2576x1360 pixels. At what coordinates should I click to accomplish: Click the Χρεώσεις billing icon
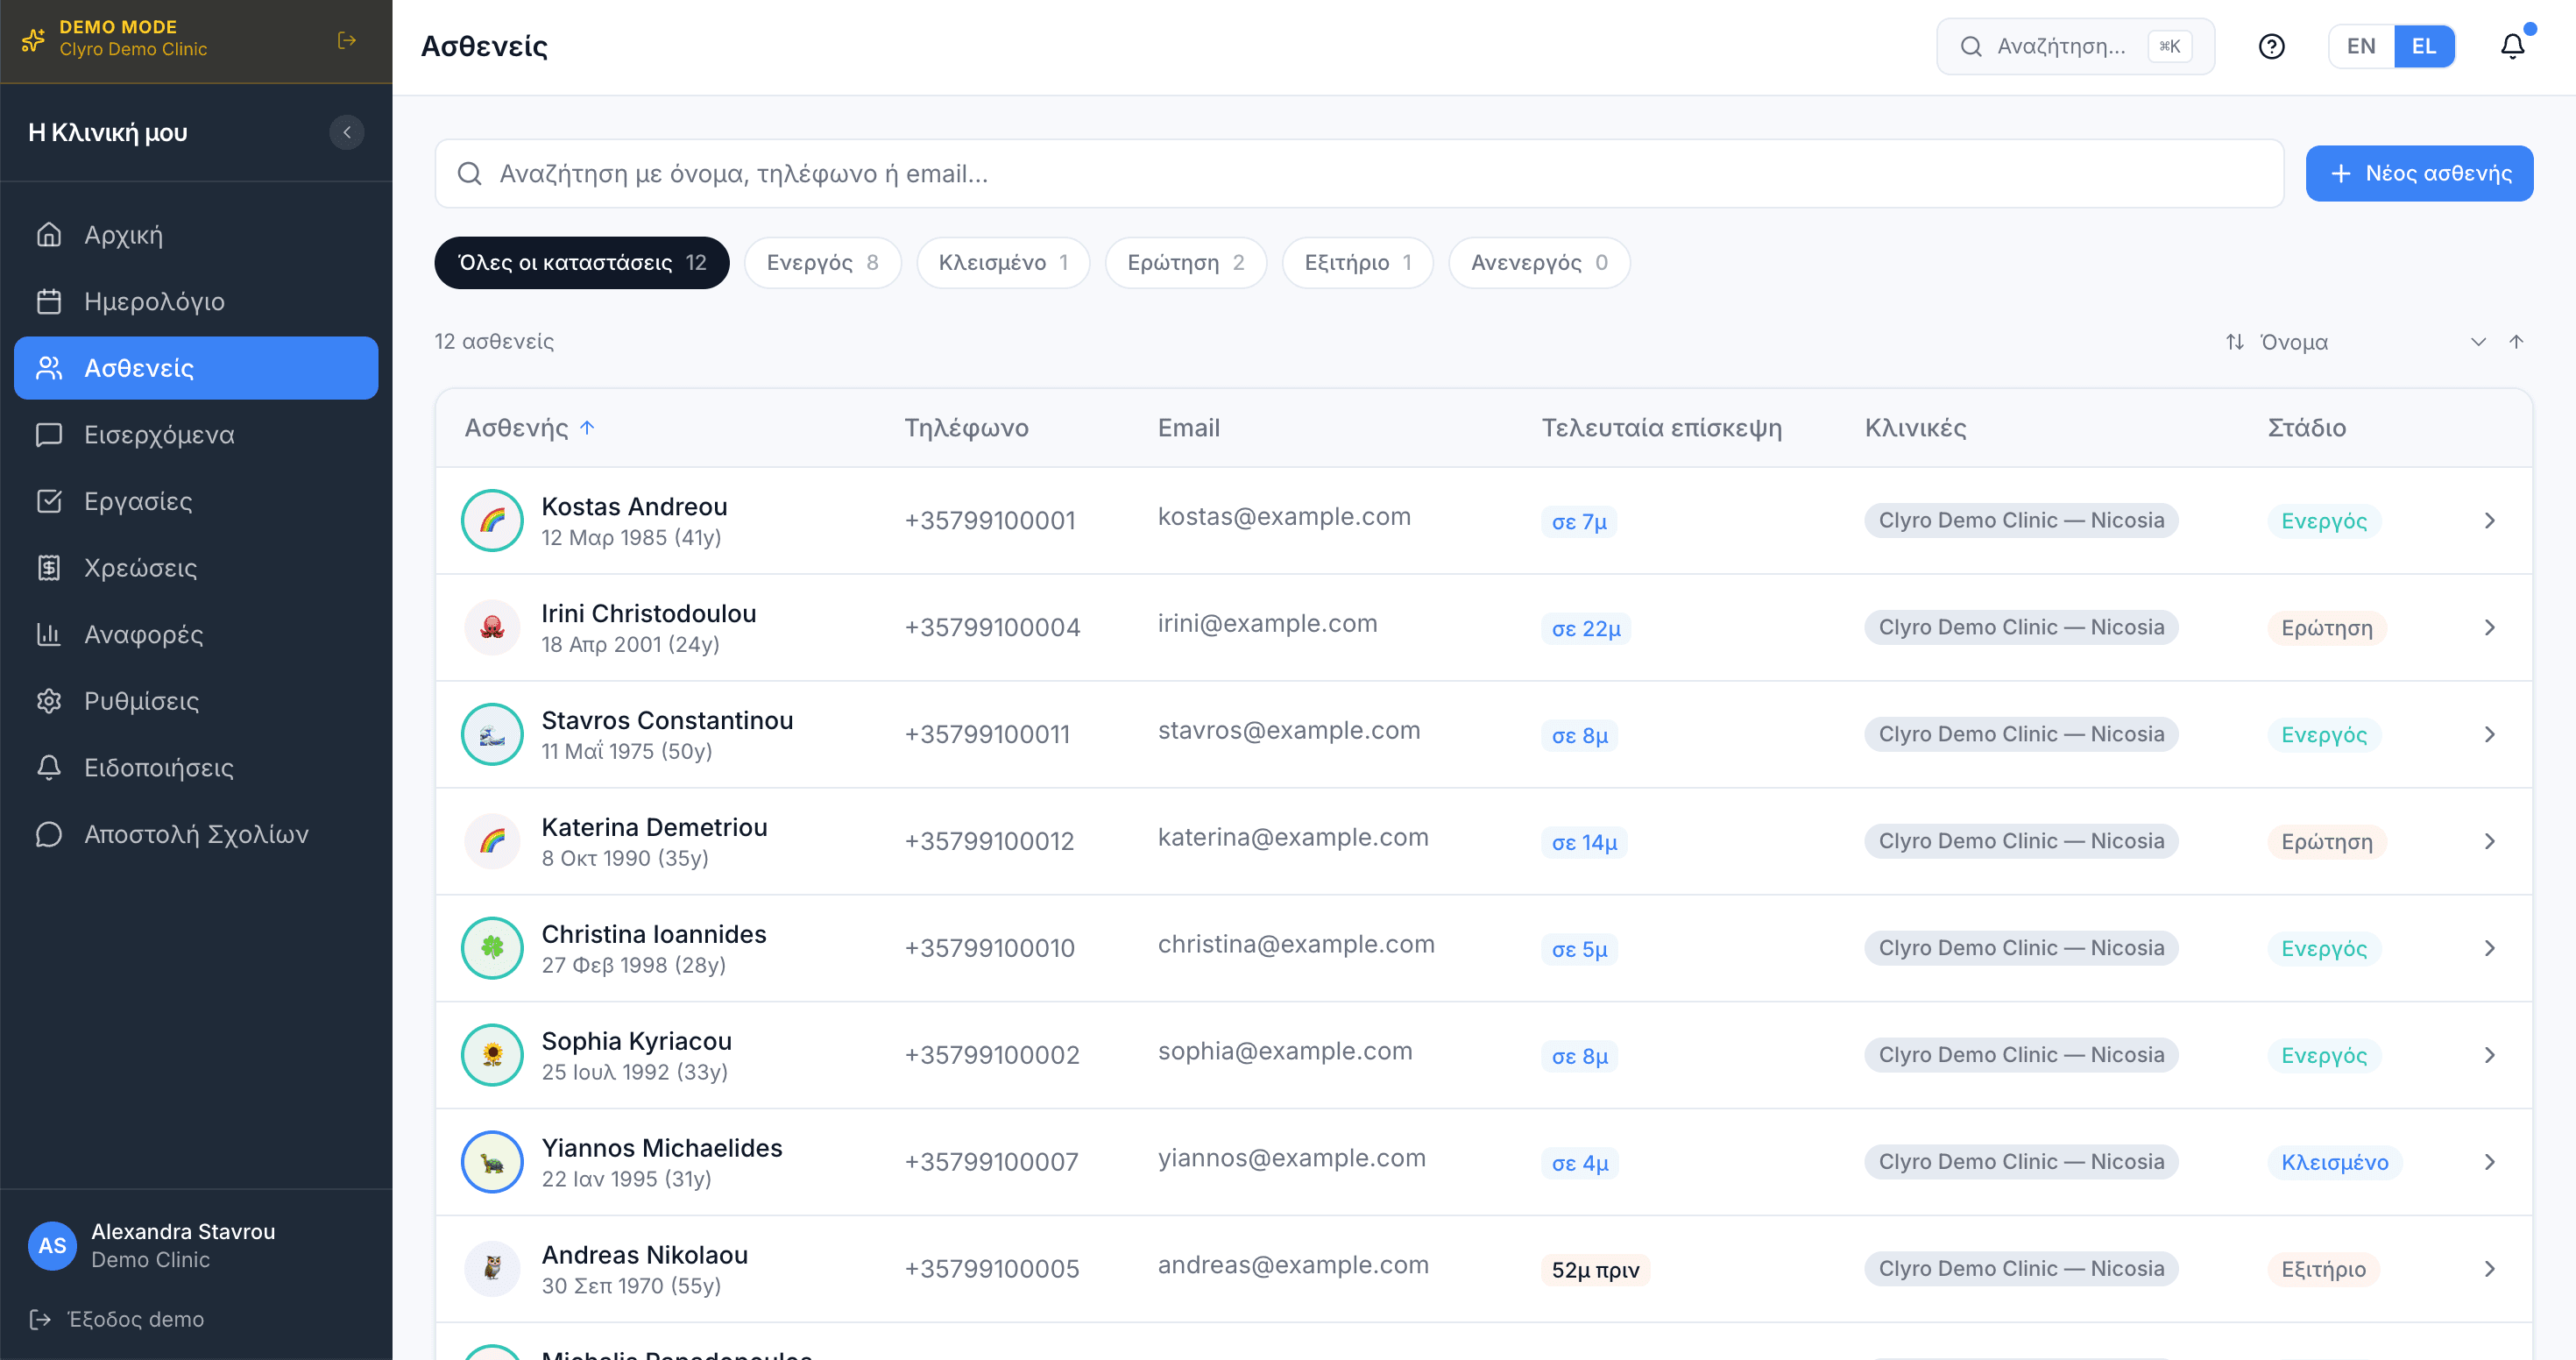(49, 567)
